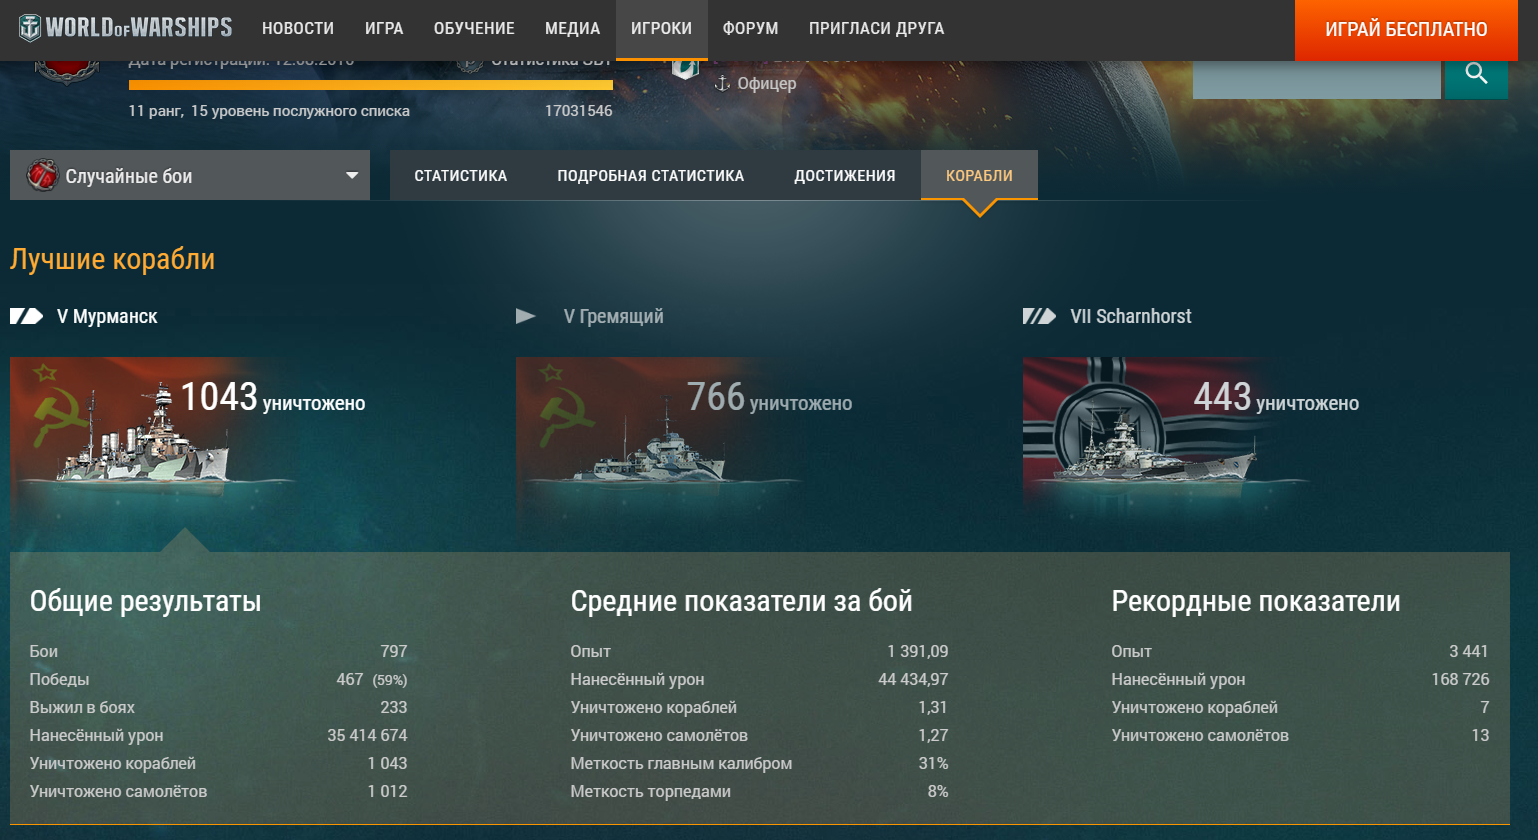
Task: Open the ОБУЧЕНИЕ menu
Action: pyautogui.click(x=474, y=29)
